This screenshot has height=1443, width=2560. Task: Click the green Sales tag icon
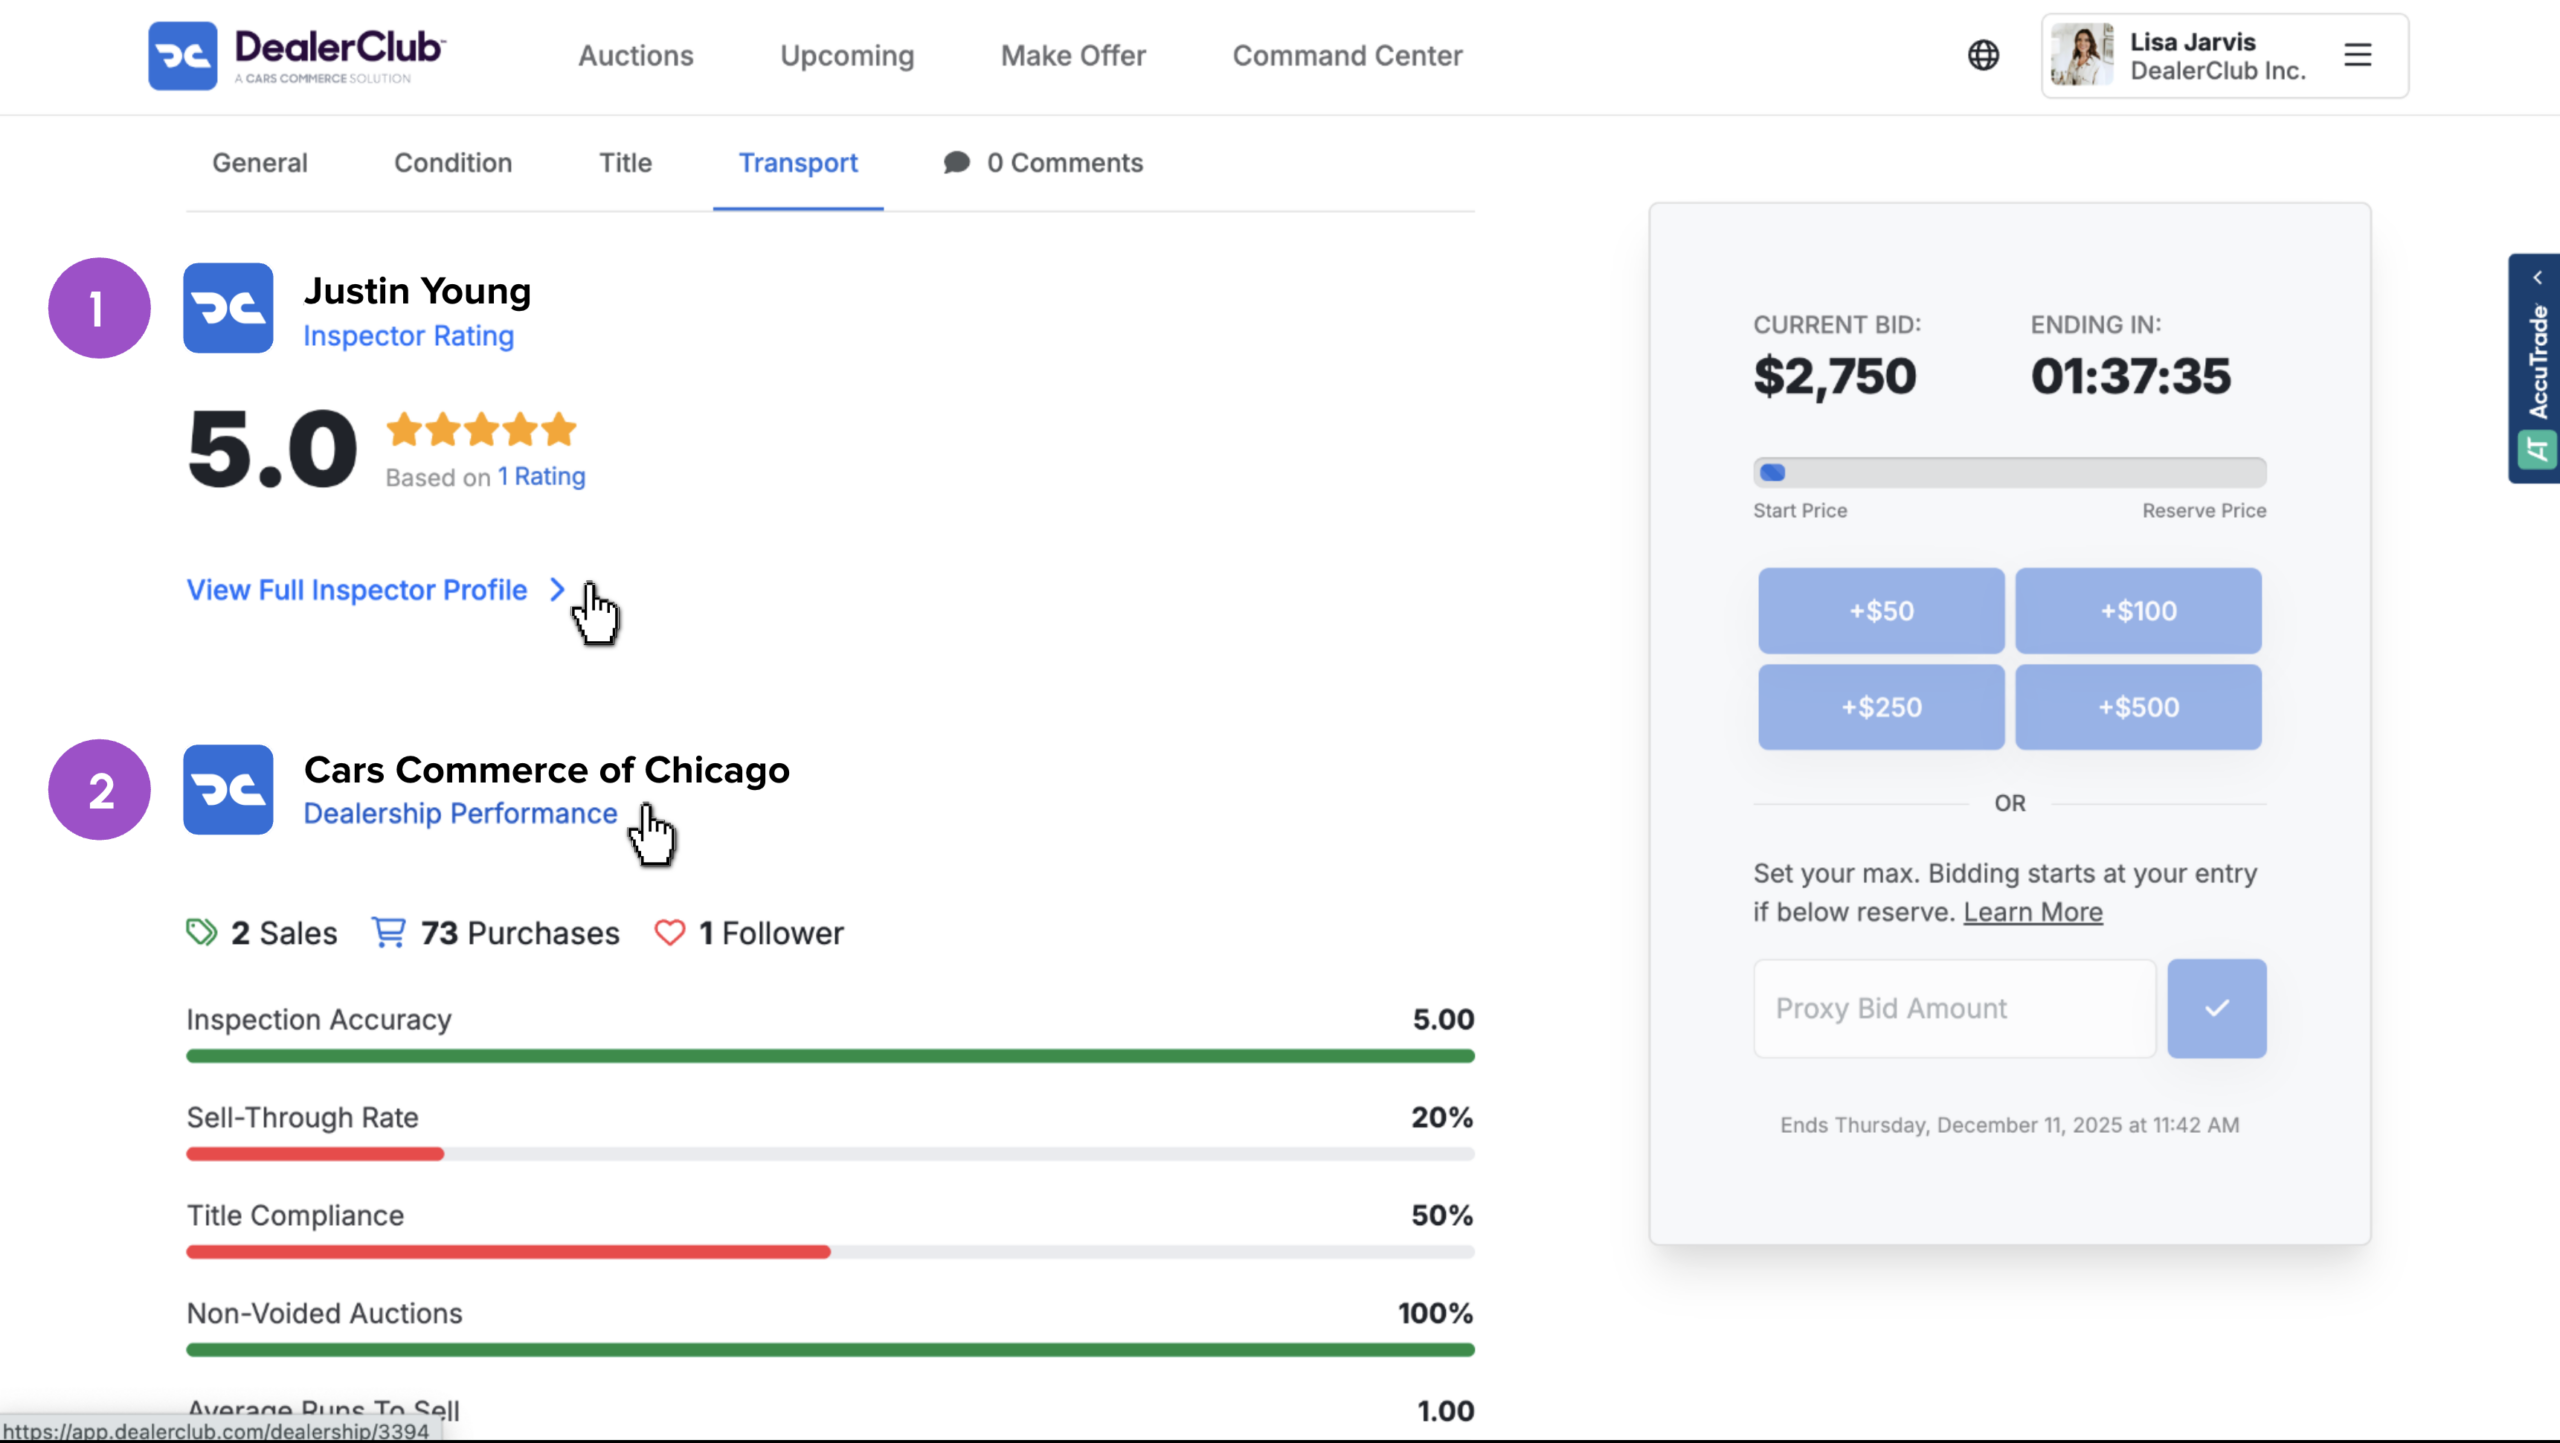click(x=201, y=932)
